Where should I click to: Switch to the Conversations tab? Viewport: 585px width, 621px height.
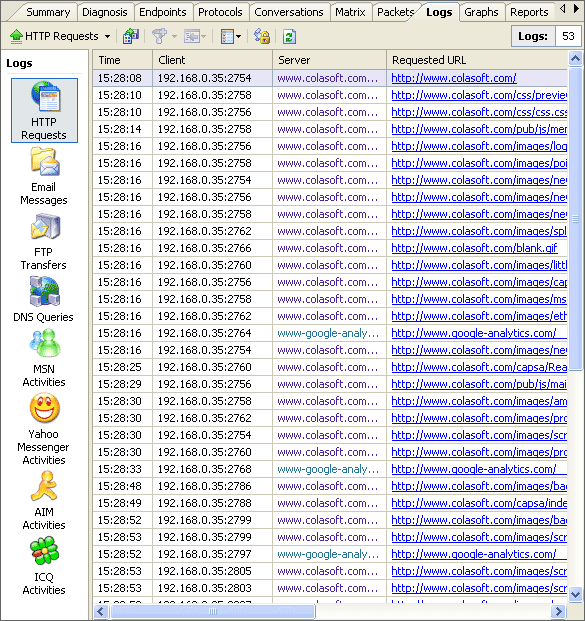tap(289, 12)
